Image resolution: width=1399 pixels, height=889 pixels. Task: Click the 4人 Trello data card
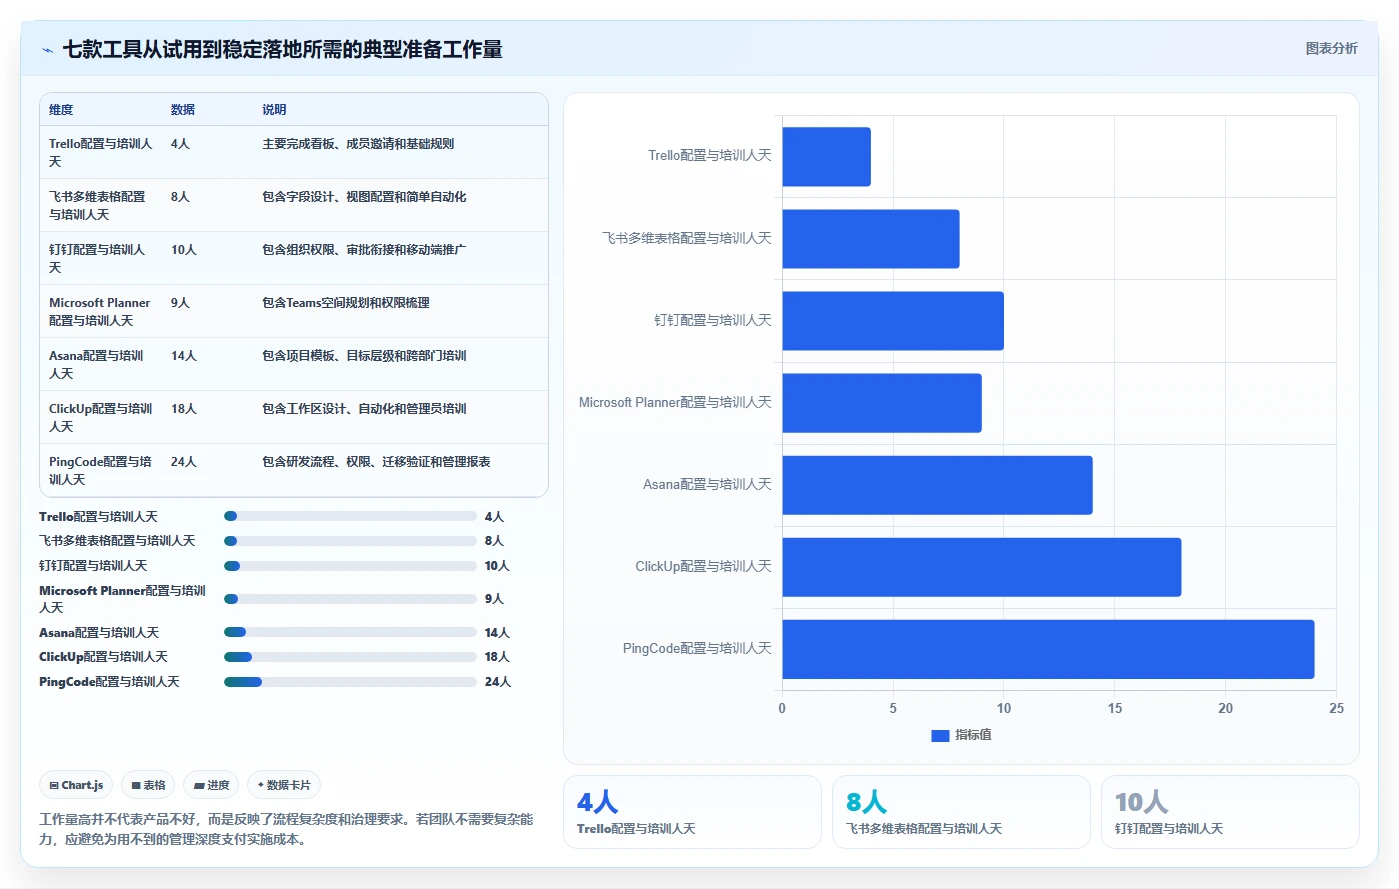692,812
